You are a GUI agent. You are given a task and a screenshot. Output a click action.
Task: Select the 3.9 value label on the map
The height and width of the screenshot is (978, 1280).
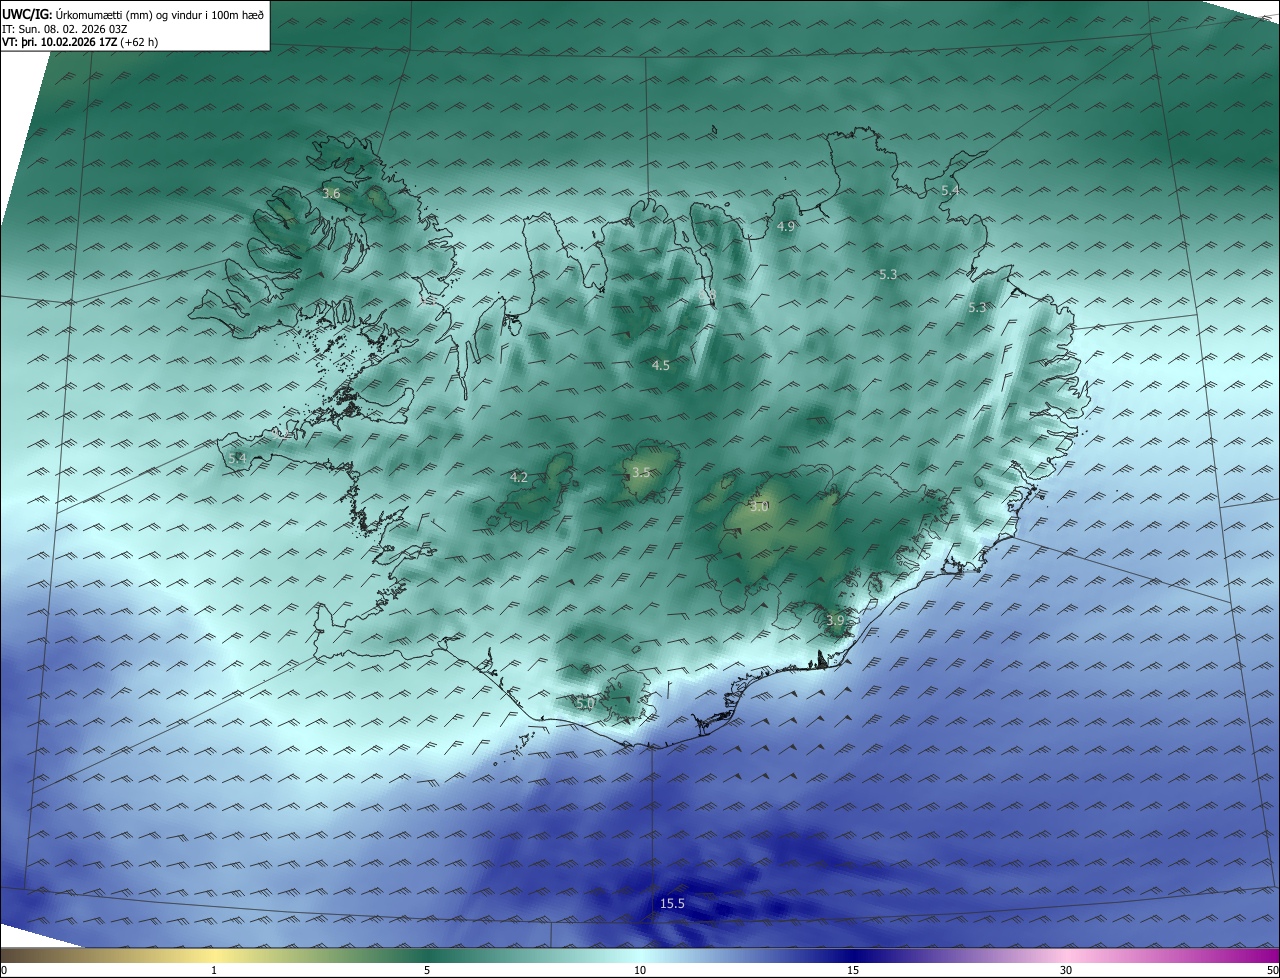pyautogui.click(x=835, y=621)
